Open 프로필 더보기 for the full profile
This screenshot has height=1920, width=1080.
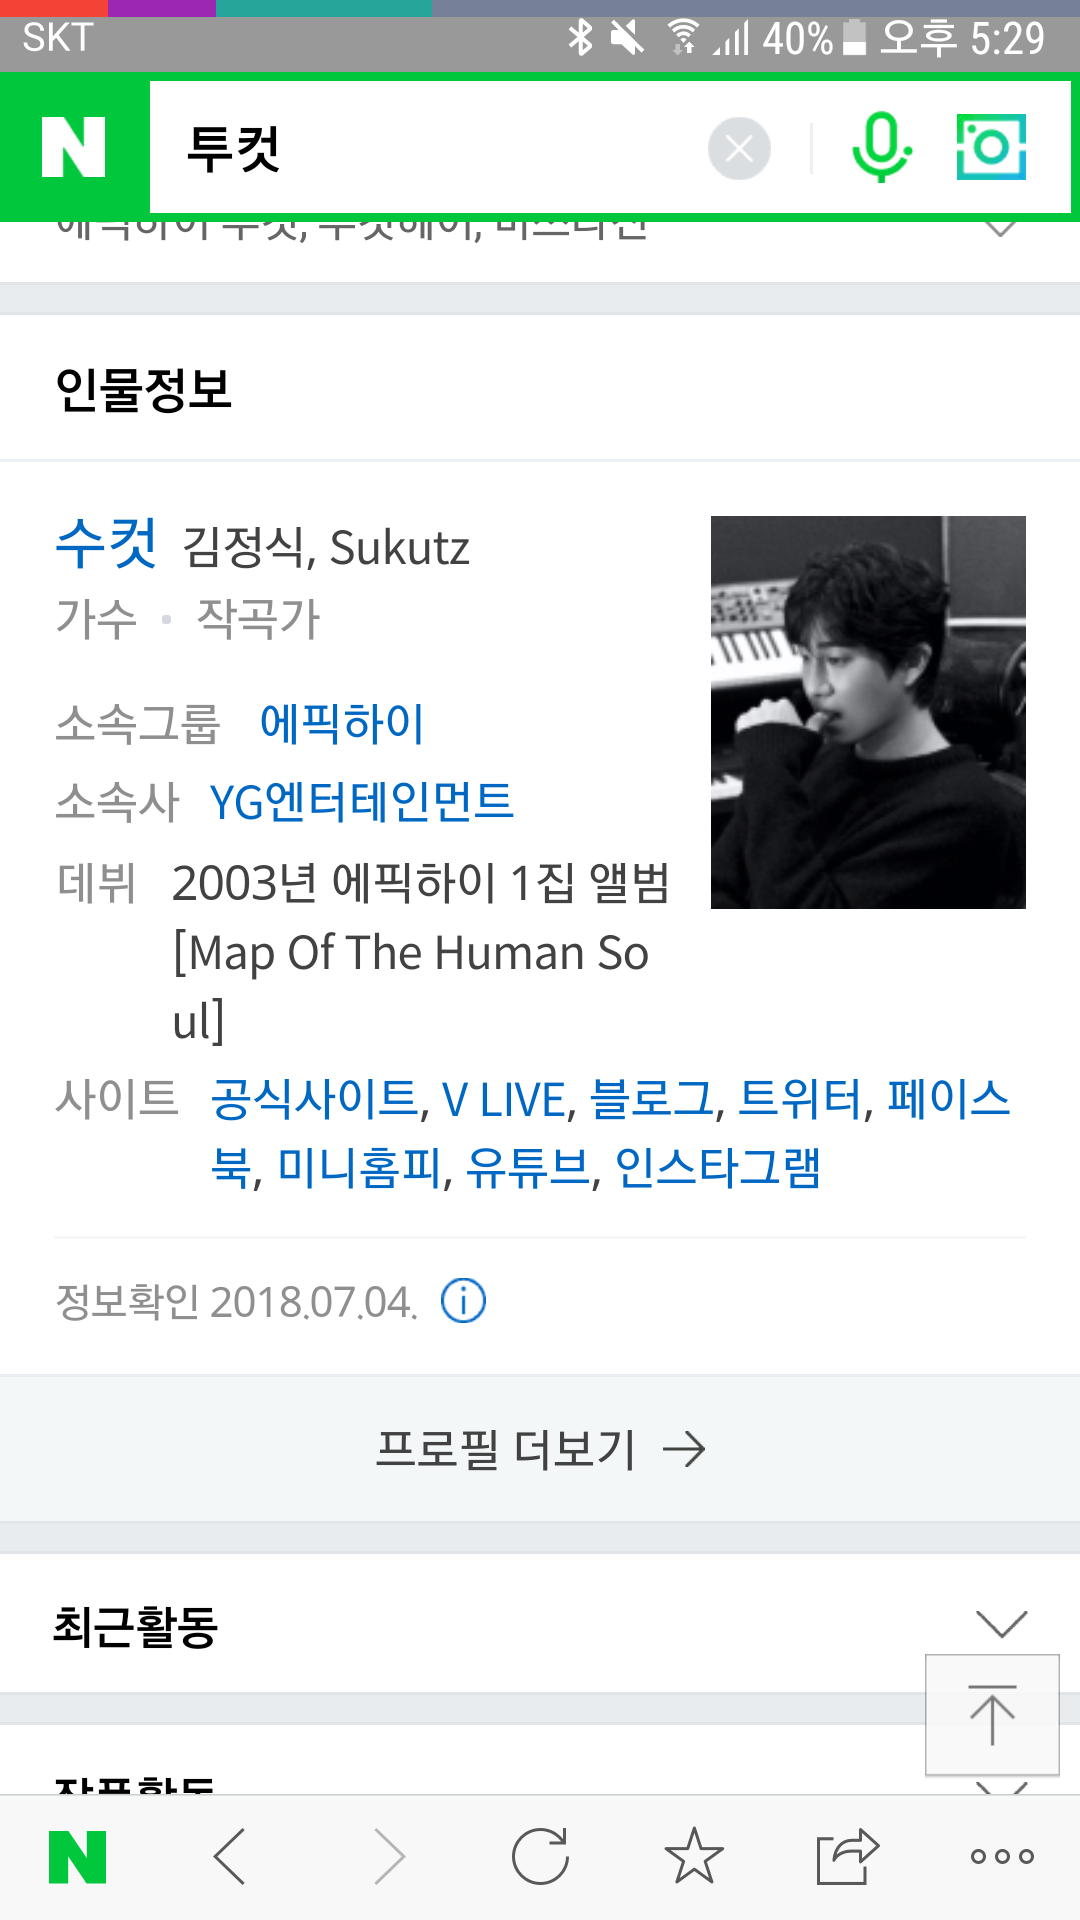pyautogui.click(x=540, y=1449)
